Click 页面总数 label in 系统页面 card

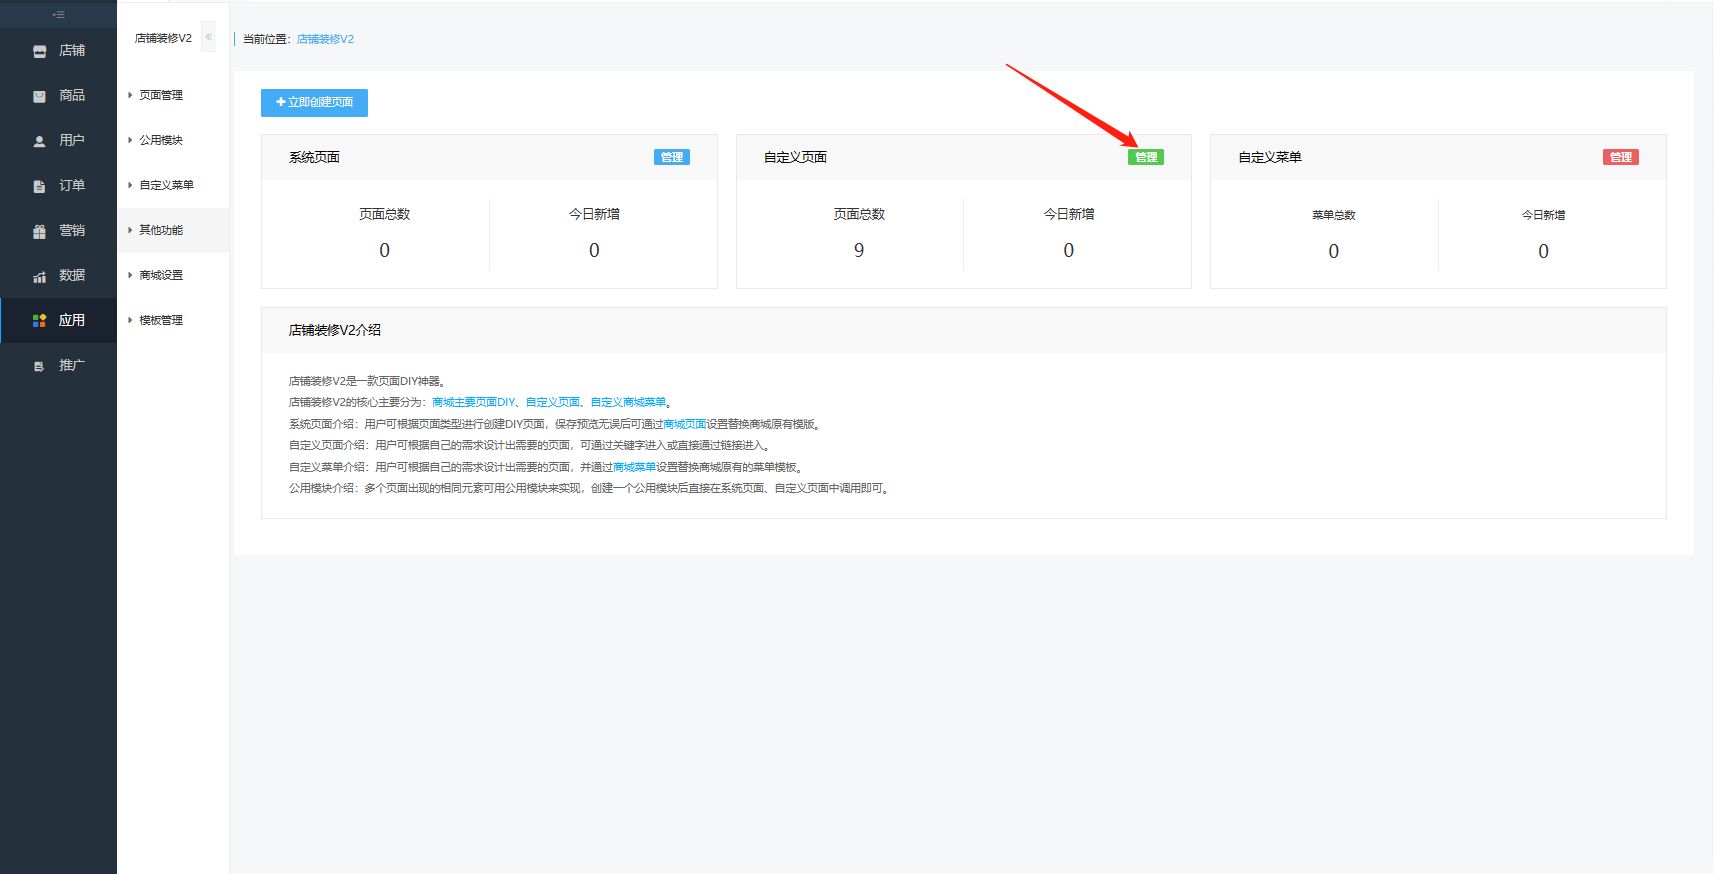click(384, 214)
